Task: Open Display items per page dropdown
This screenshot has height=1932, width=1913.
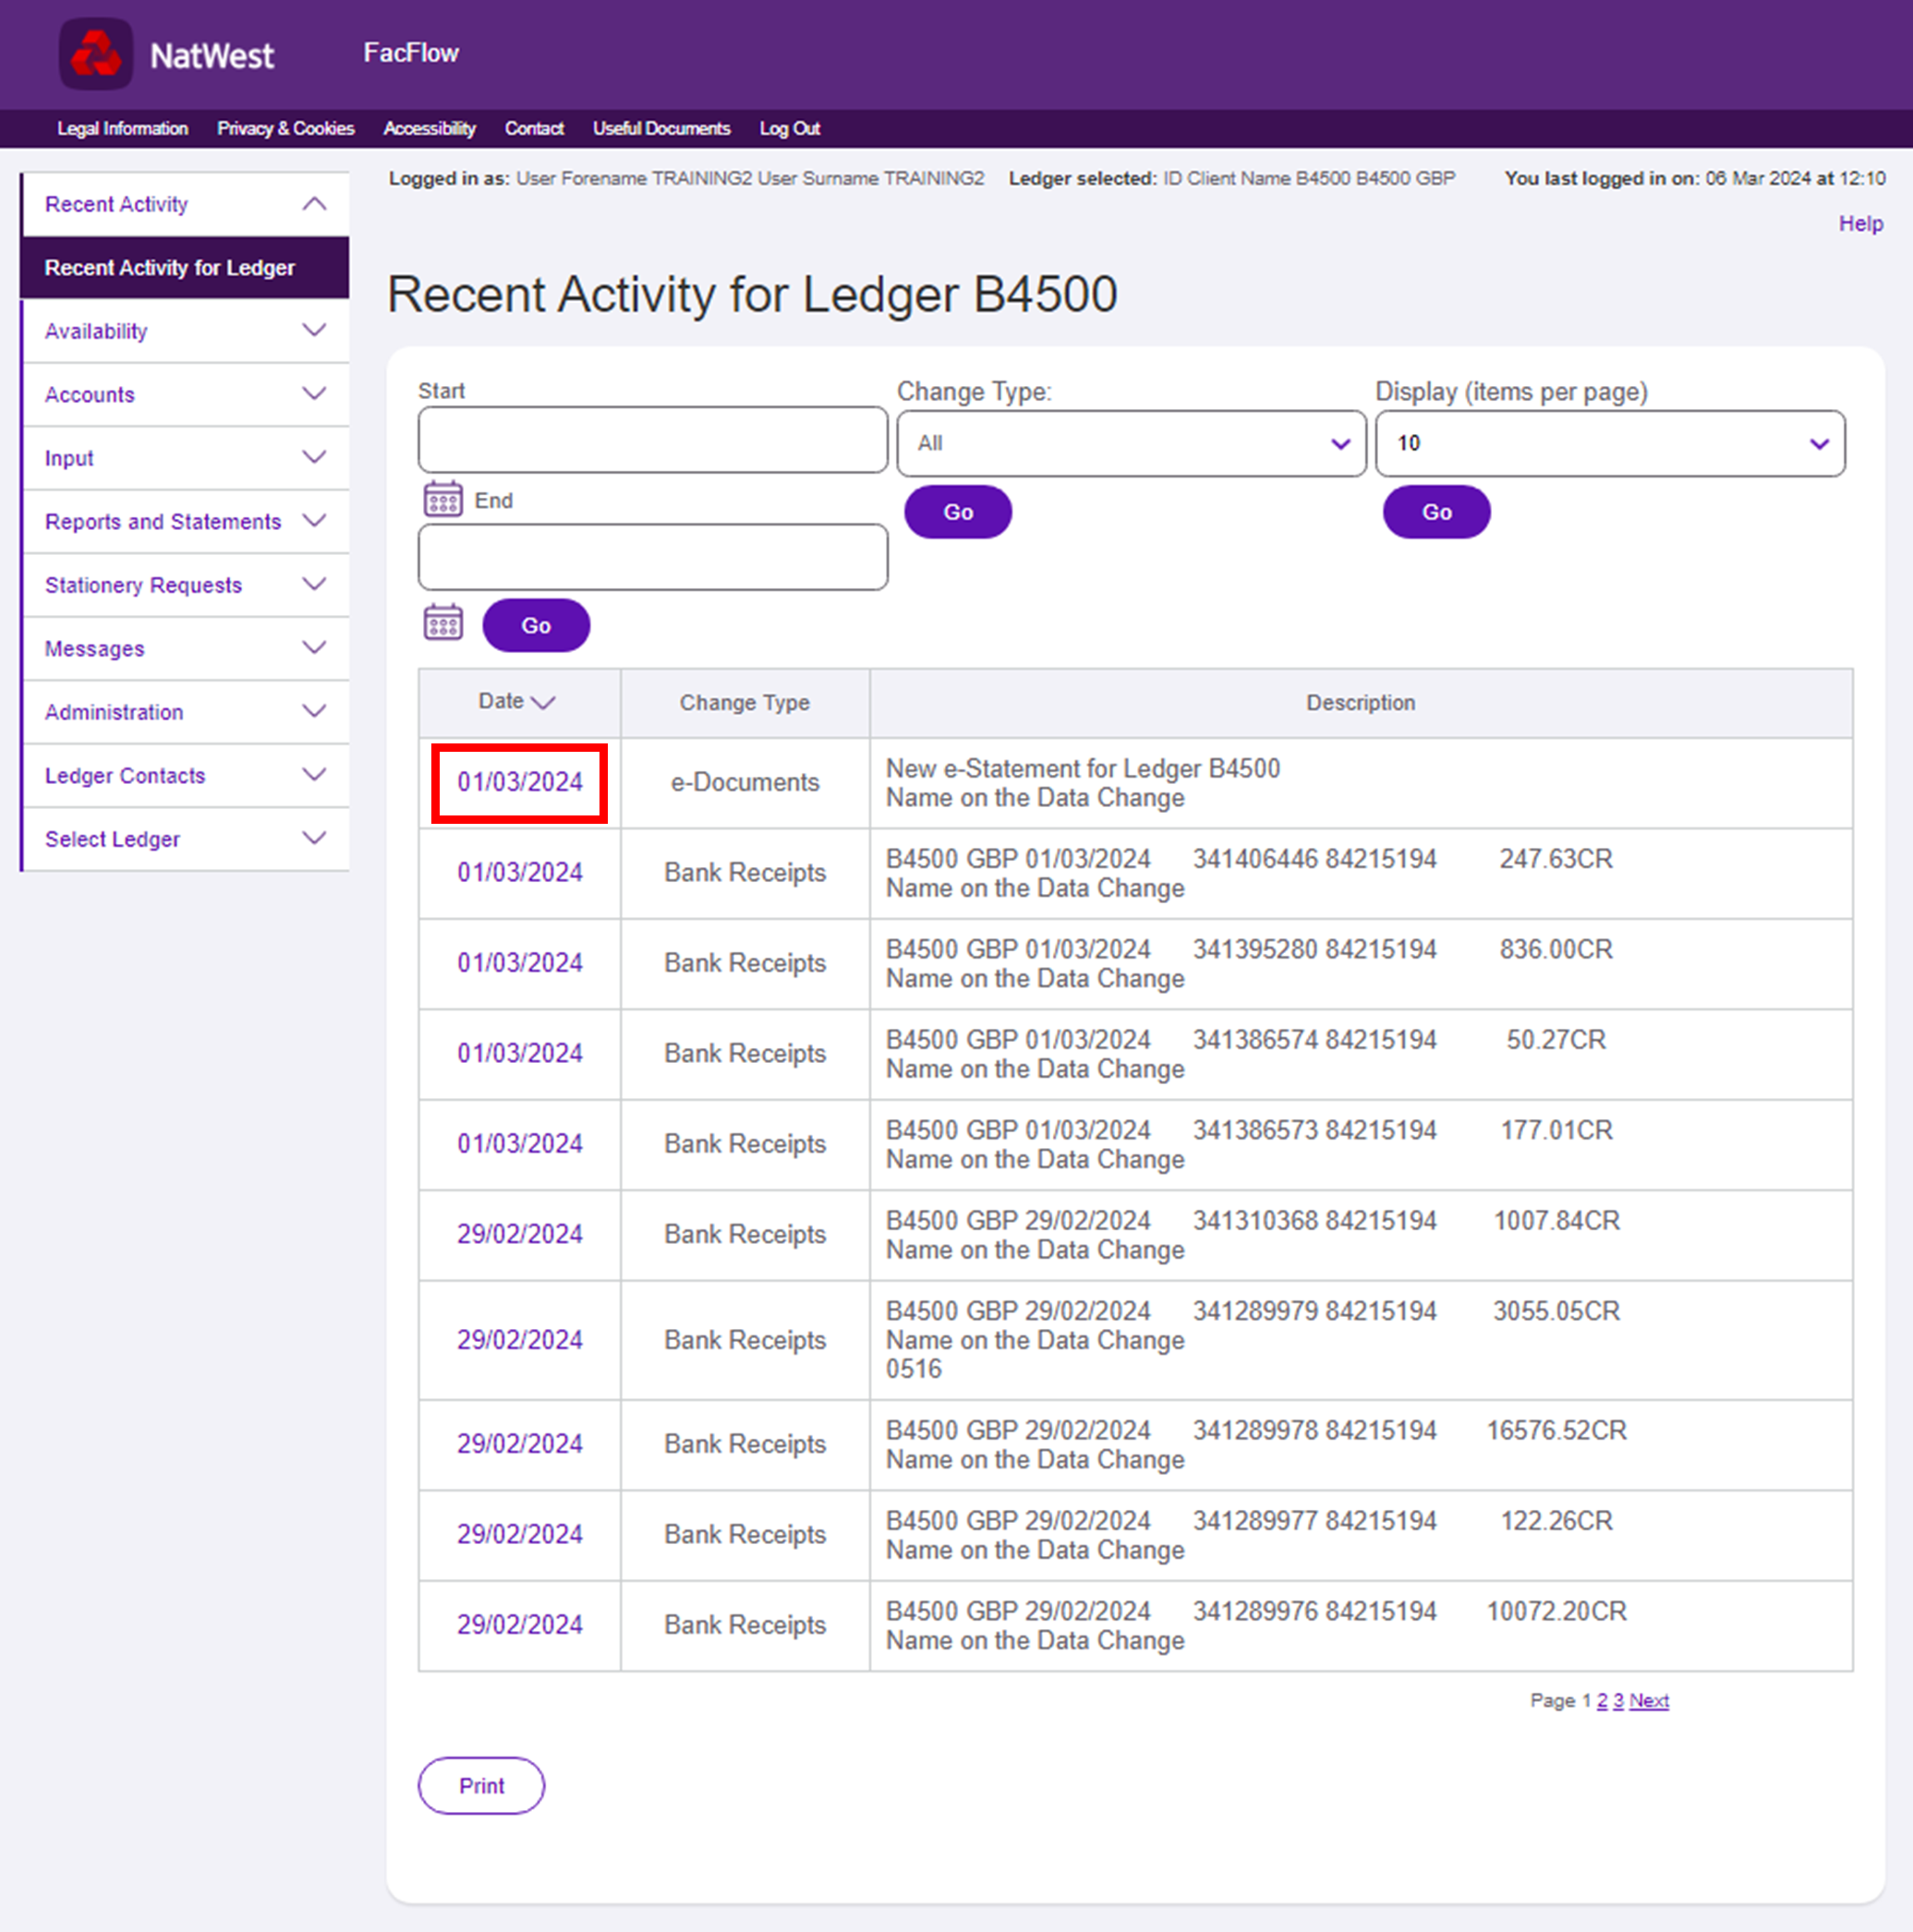Action: point(1609,443)
